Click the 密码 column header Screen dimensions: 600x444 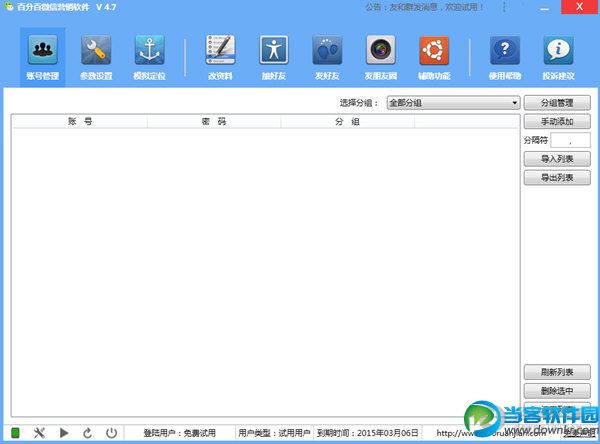tap(214, 121)
